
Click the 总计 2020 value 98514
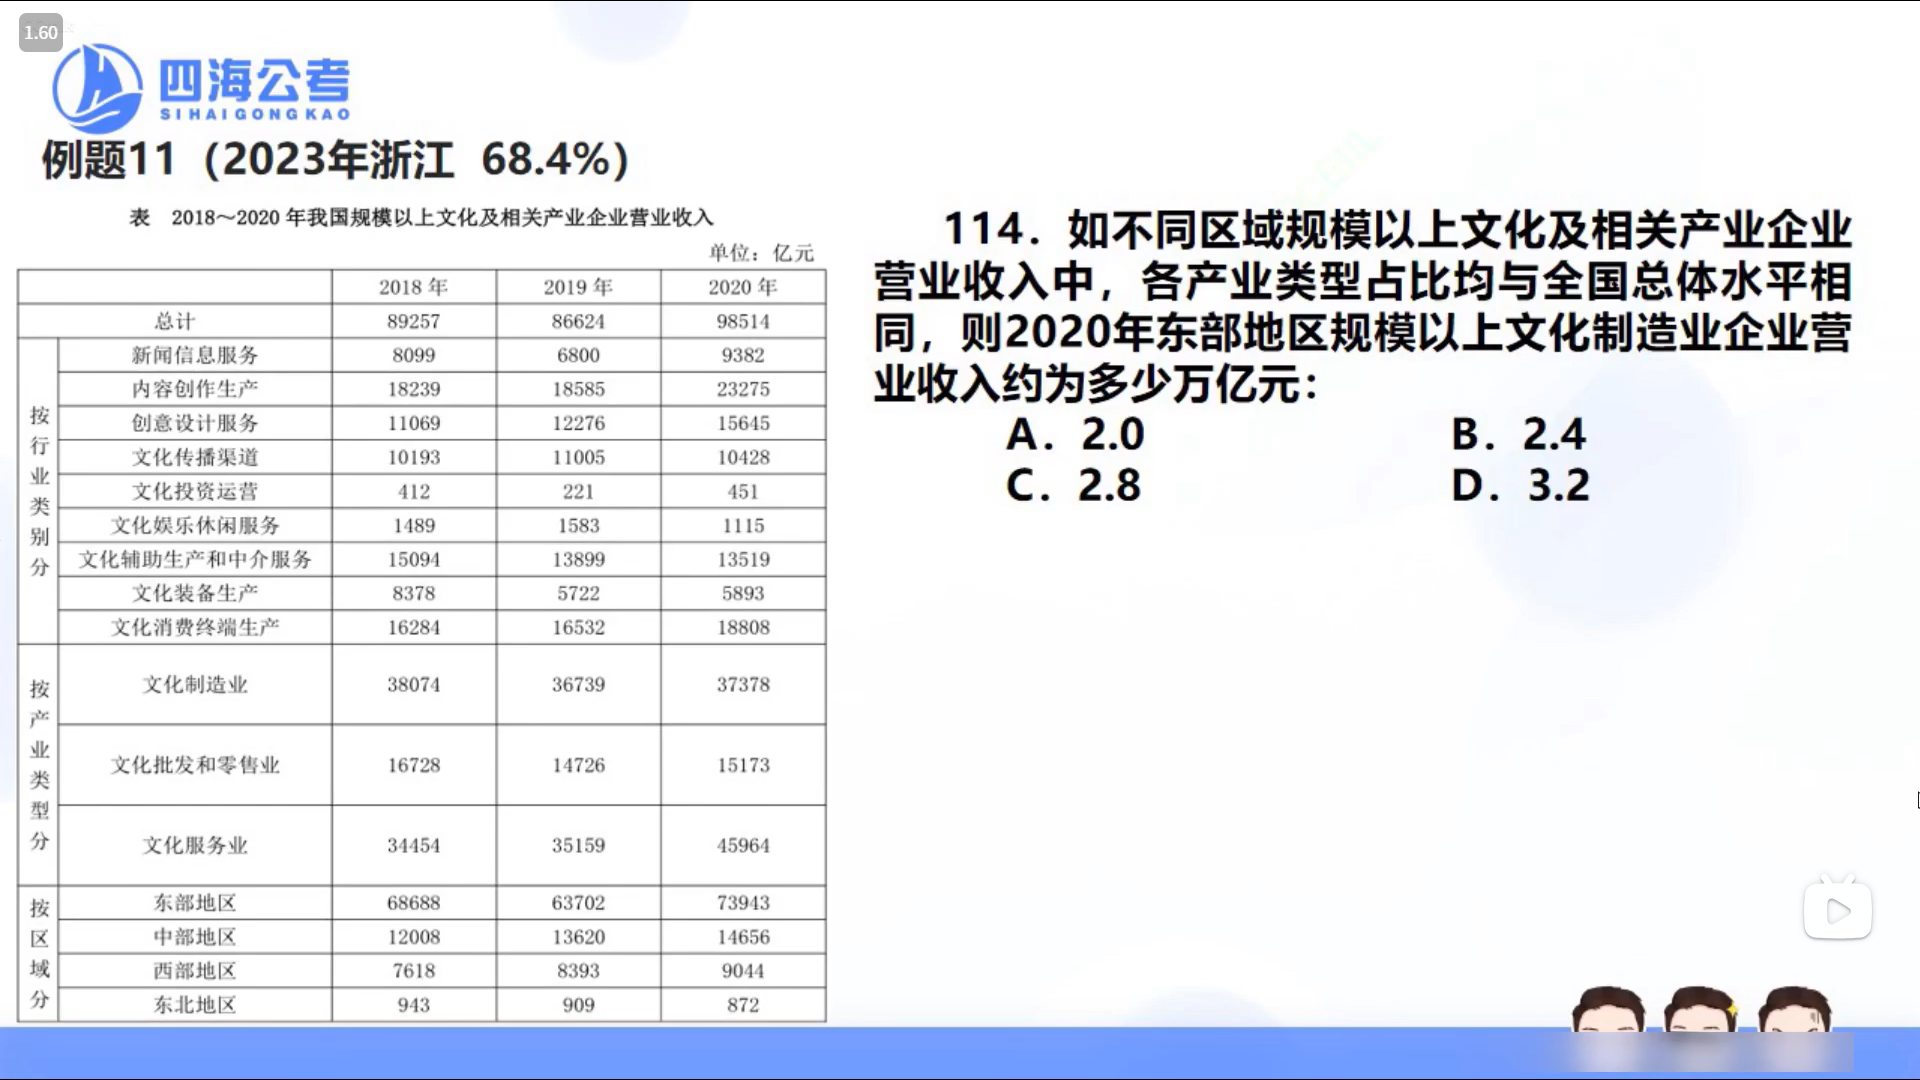(742, 321)
